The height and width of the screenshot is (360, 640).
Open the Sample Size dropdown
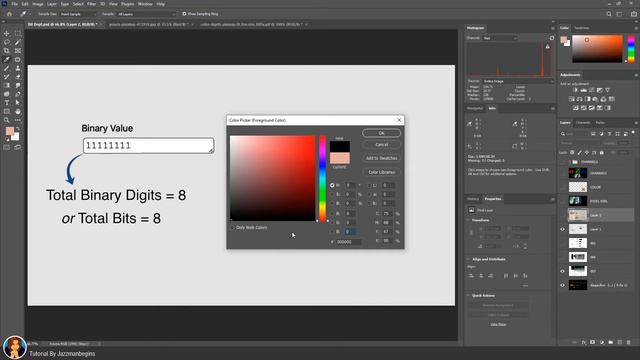coord(78,14)
